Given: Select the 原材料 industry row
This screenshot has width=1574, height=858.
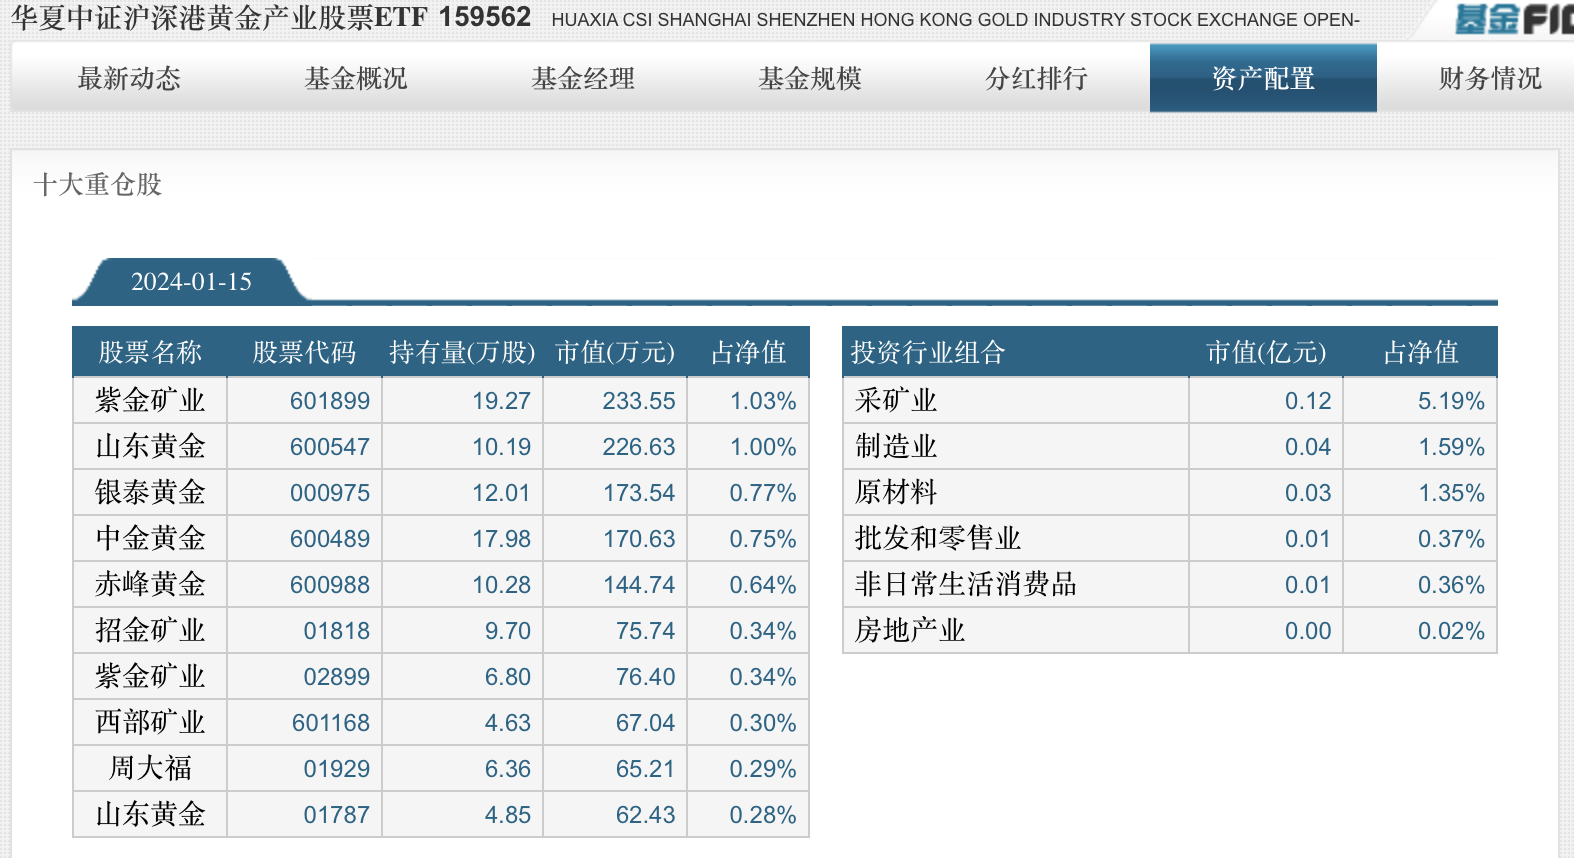Looking at the screenshot, I should point(1170,493).
